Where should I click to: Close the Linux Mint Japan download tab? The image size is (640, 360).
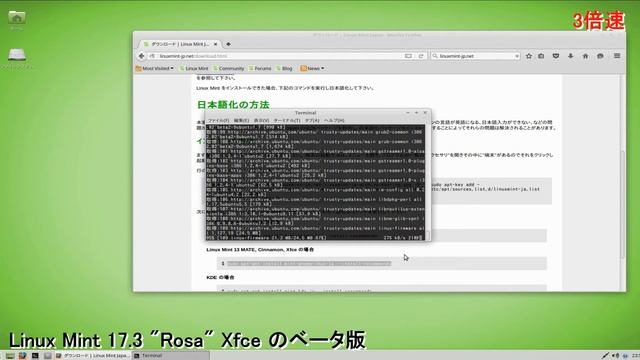[x=216, y=44]
